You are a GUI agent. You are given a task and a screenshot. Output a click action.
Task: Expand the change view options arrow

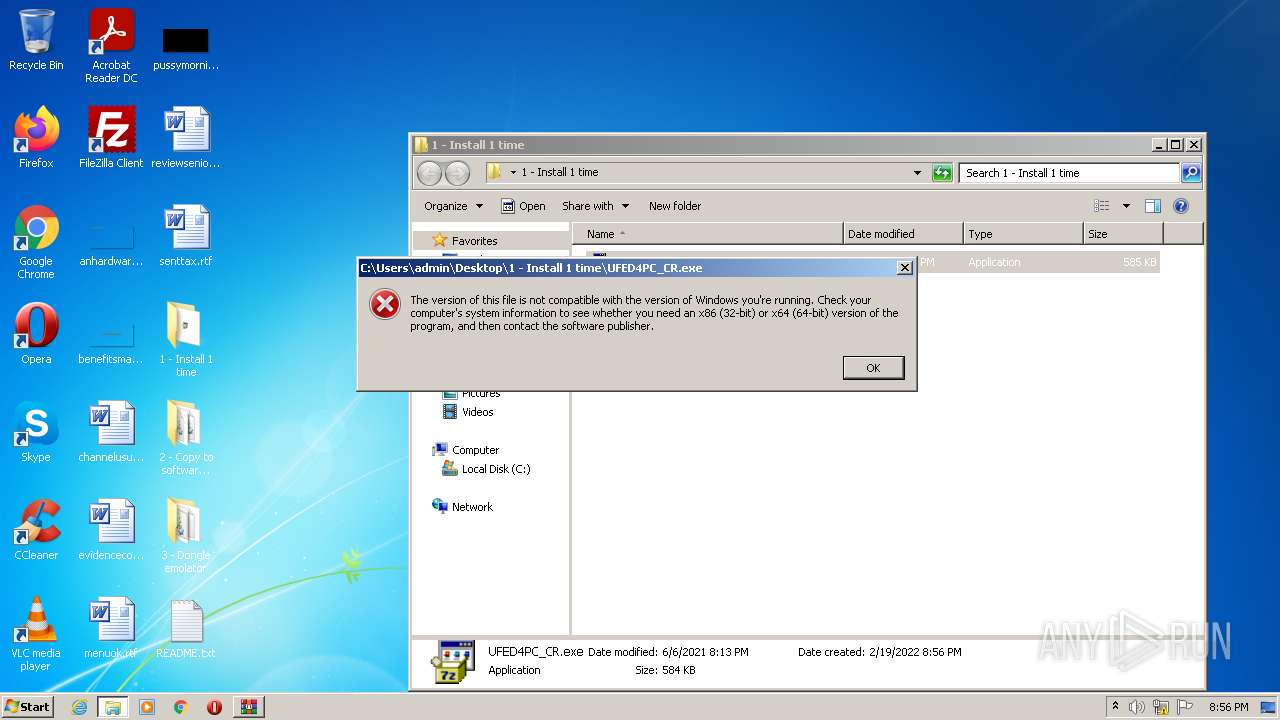click(x=1126, y=206)
